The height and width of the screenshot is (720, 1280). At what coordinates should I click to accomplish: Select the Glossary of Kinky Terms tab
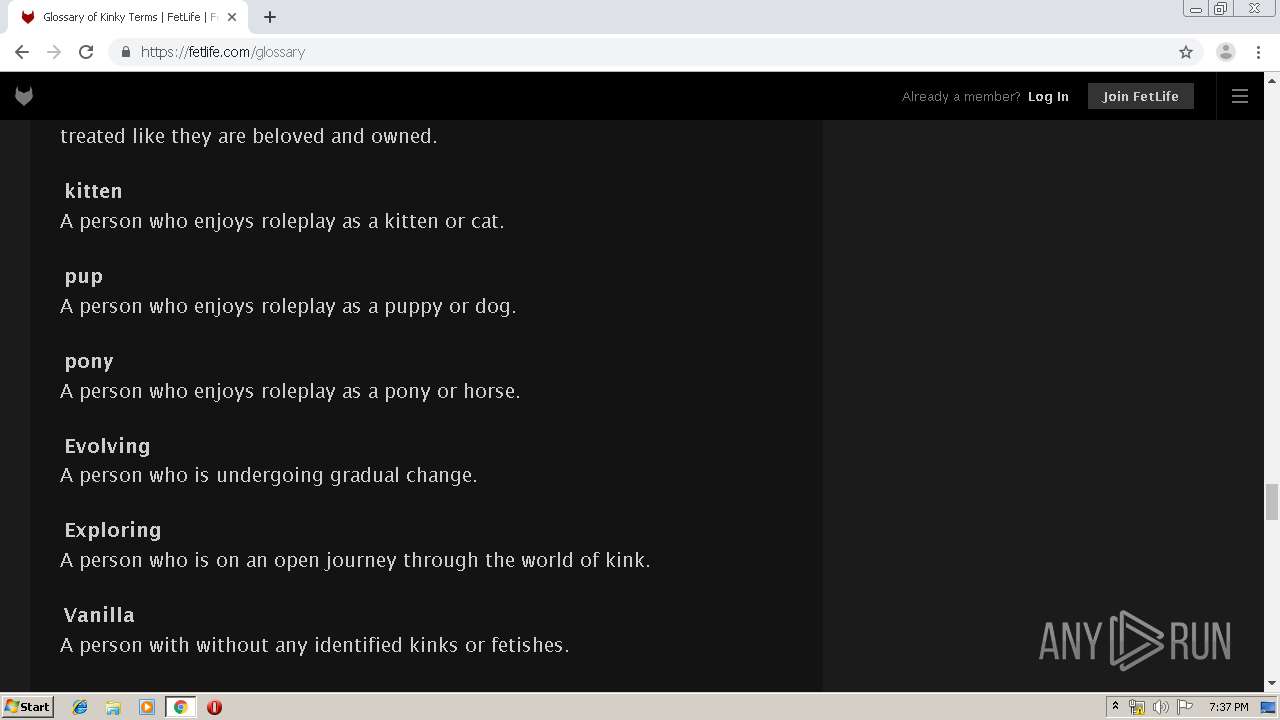click(x=128, y=17)
